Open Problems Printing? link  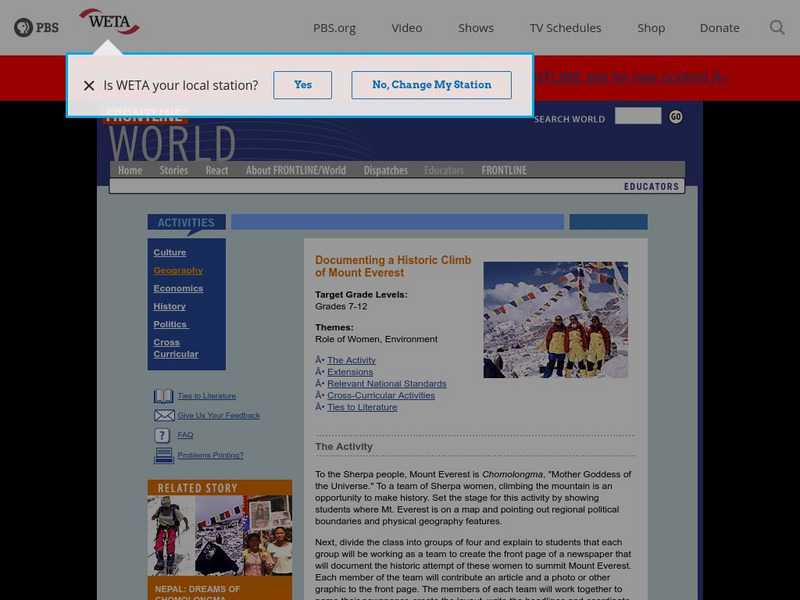tap(210, 455)
